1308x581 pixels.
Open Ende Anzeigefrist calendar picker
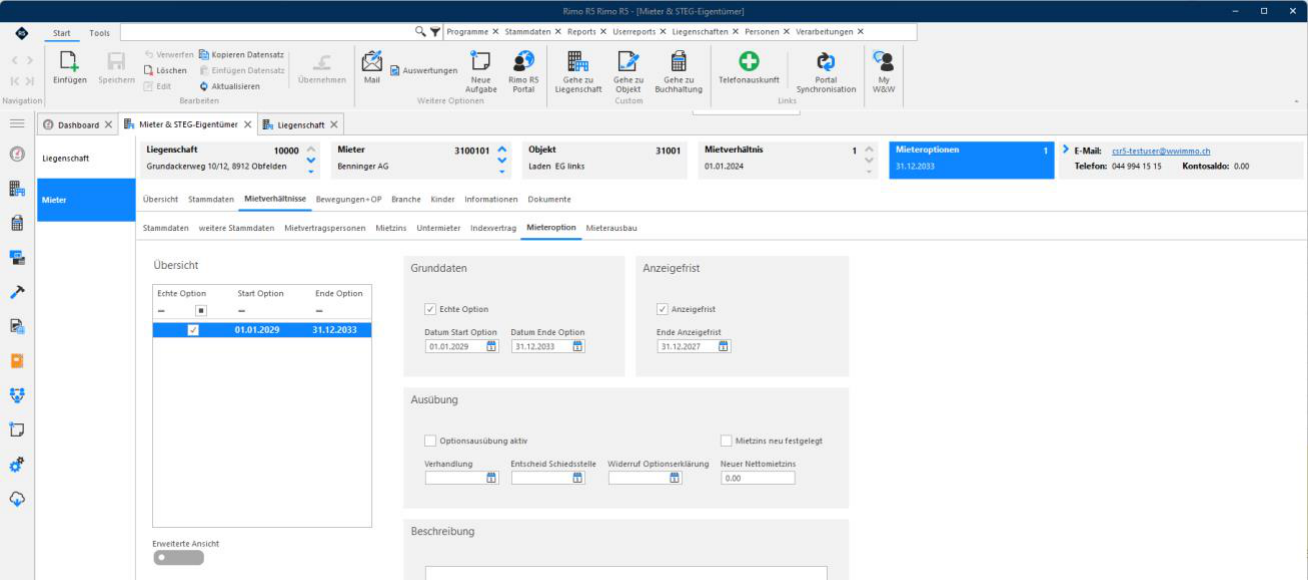[723, 346]
